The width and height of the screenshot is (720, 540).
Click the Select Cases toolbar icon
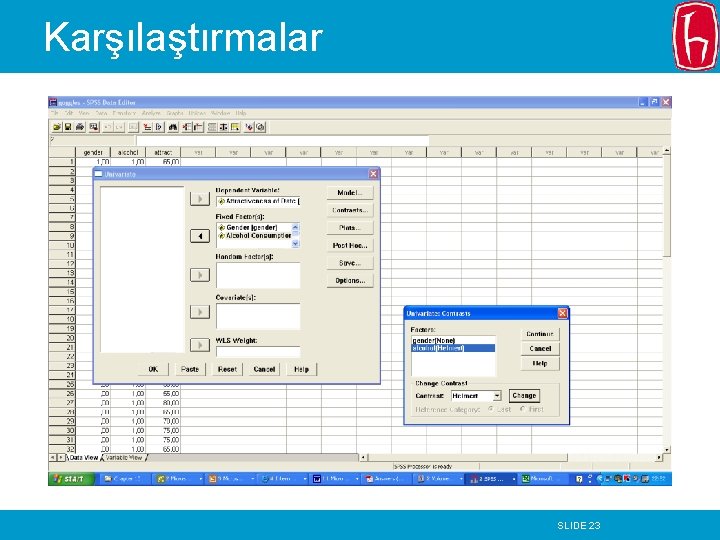tap(235, 127)
